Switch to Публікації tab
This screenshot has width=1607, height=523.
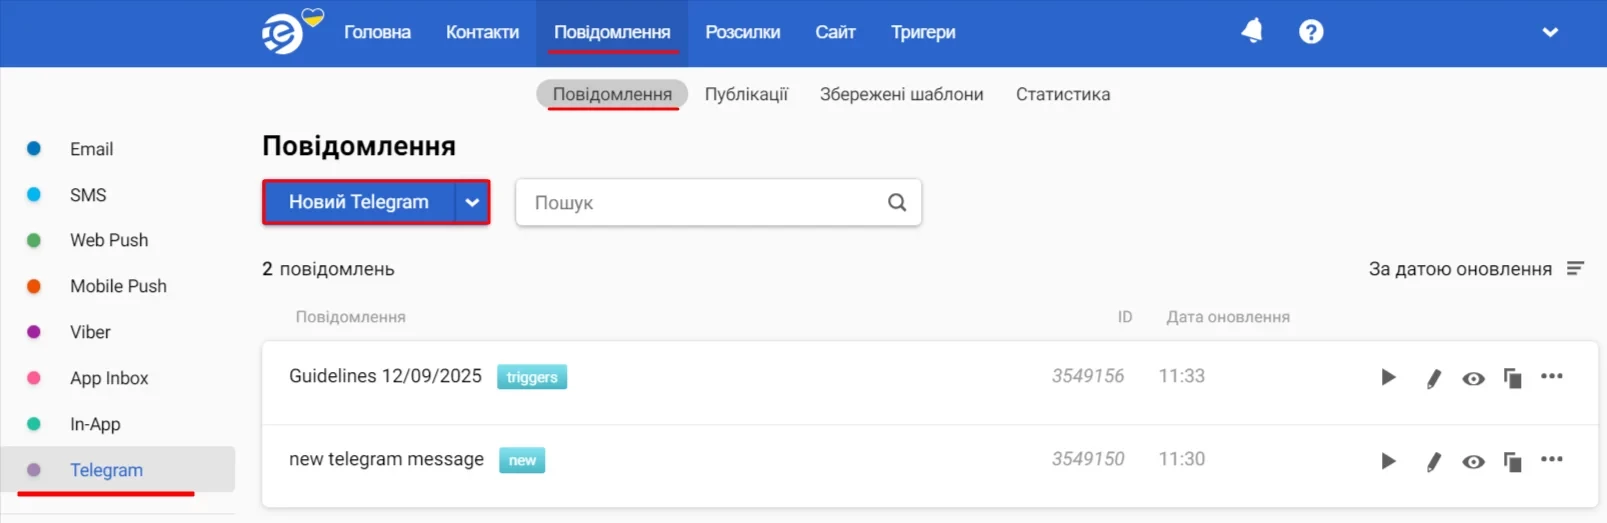click(746, 94)
